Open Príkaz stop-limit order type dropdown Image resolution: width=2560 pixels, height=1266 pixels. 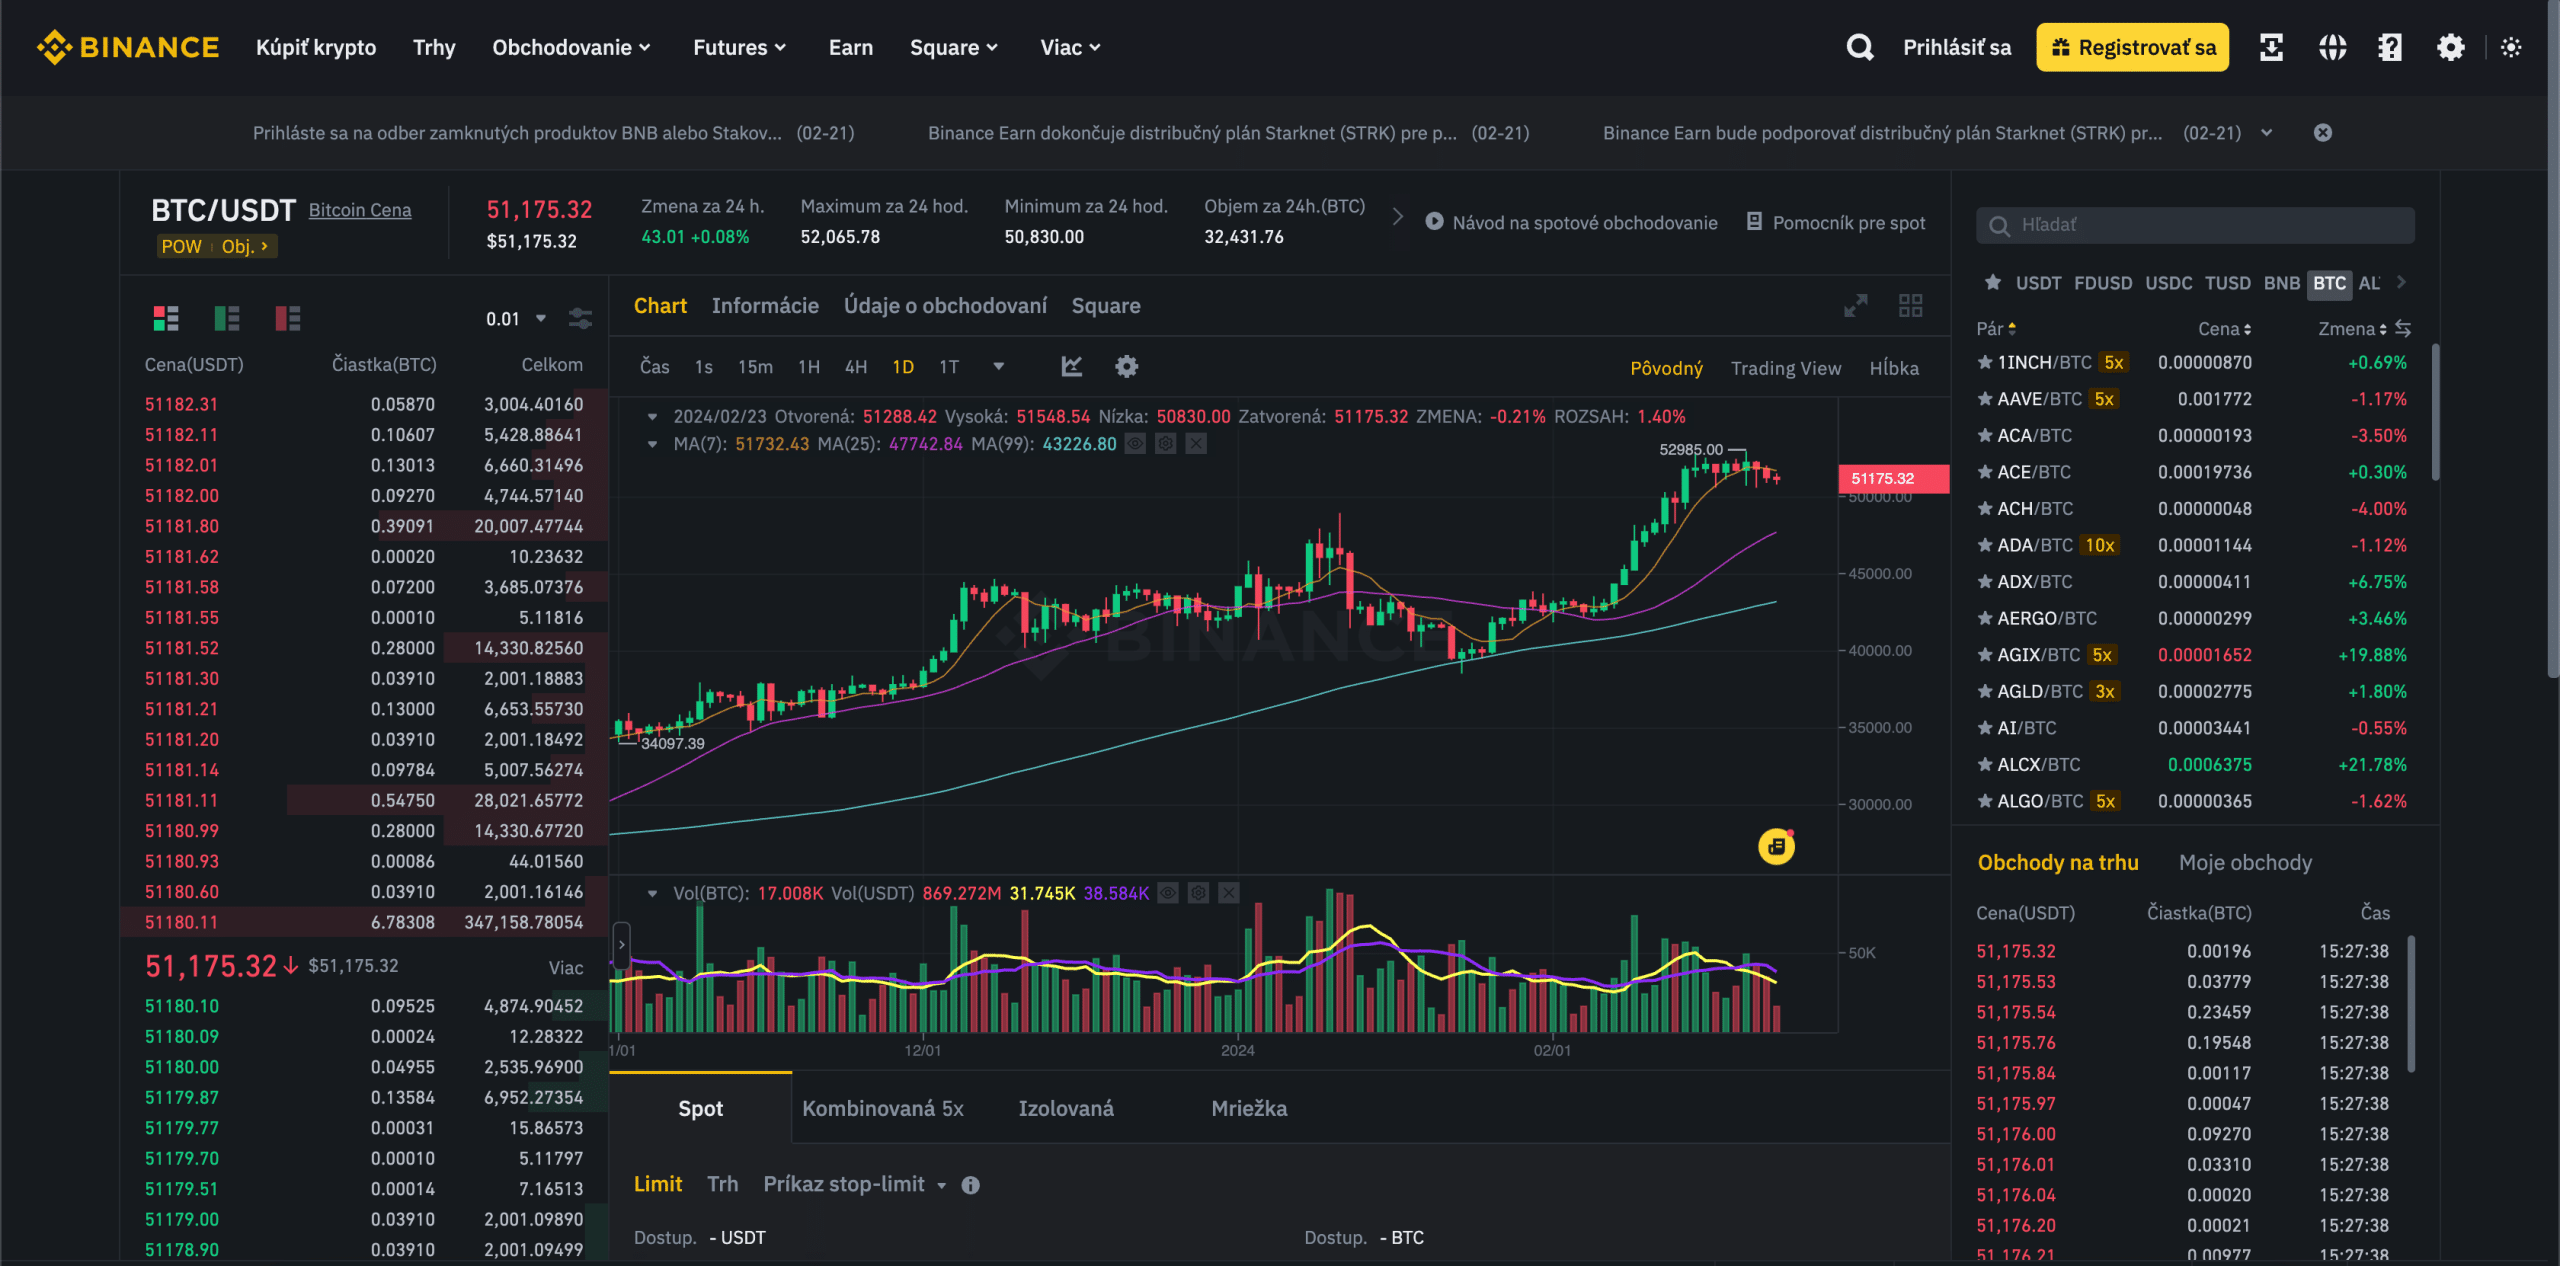(x=854, y=1185)
